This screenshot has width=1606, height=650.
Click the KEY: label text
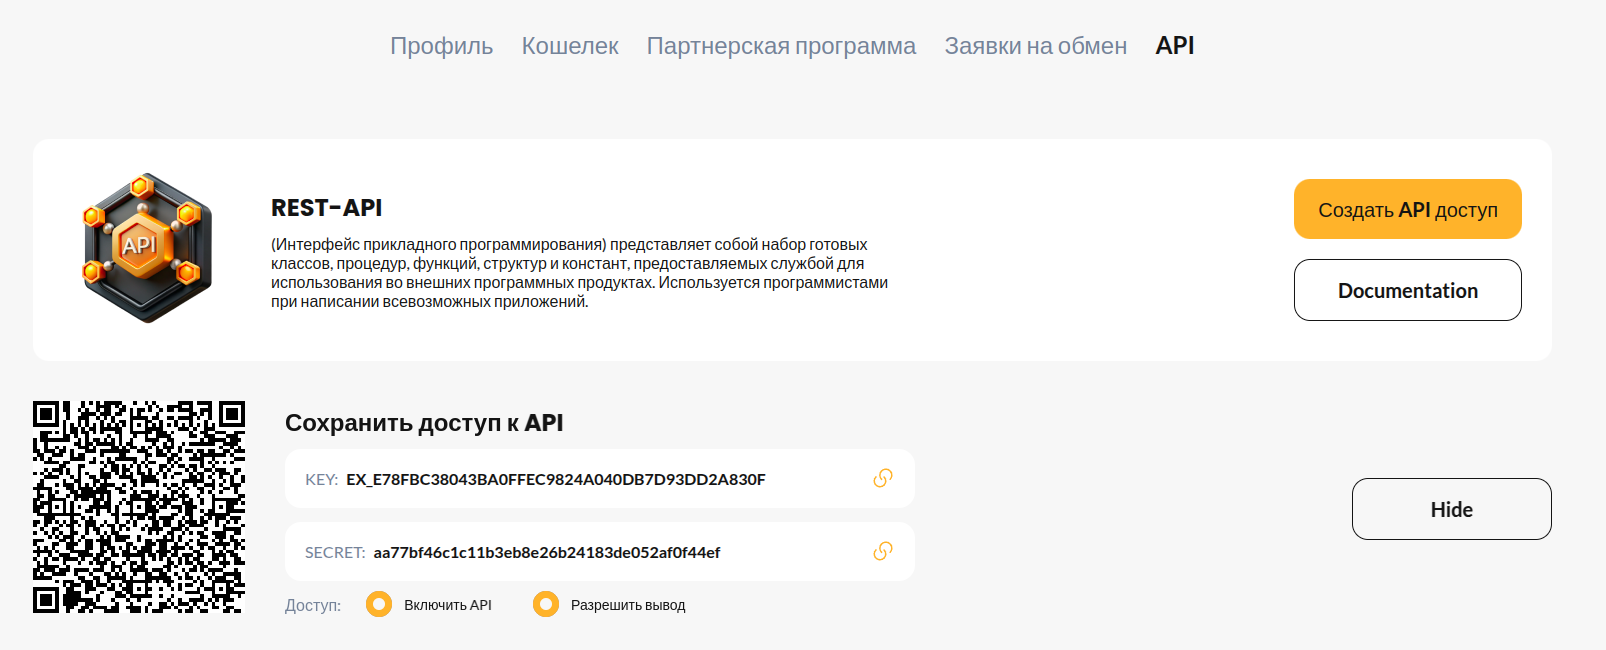tap(321, 479)
